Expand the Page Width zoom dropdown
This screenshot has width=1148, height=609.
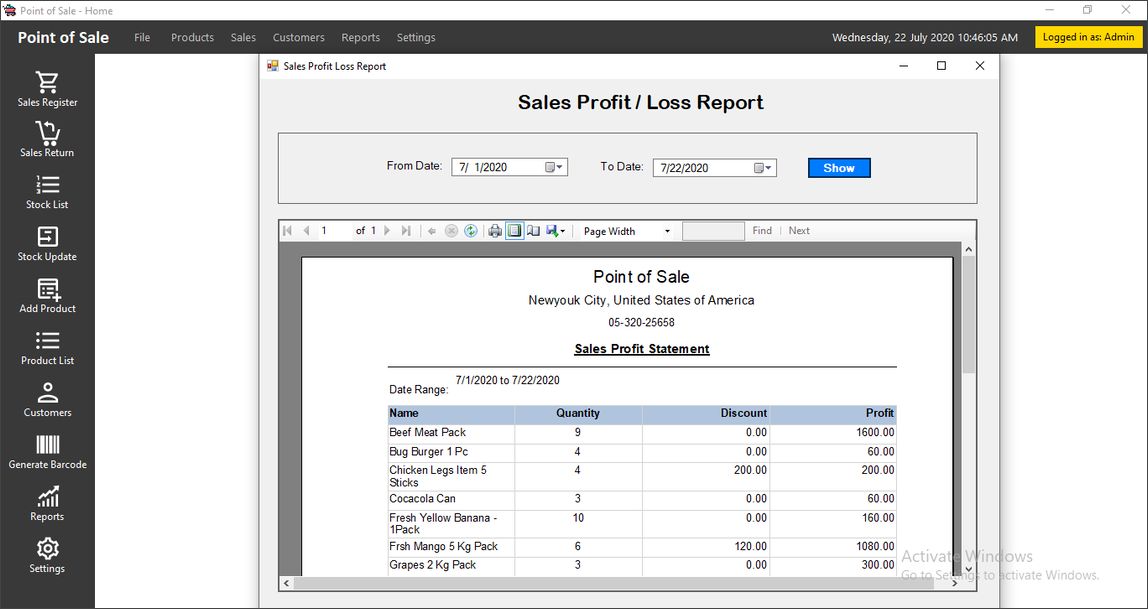pyautogui.click(x=667, y=231)
